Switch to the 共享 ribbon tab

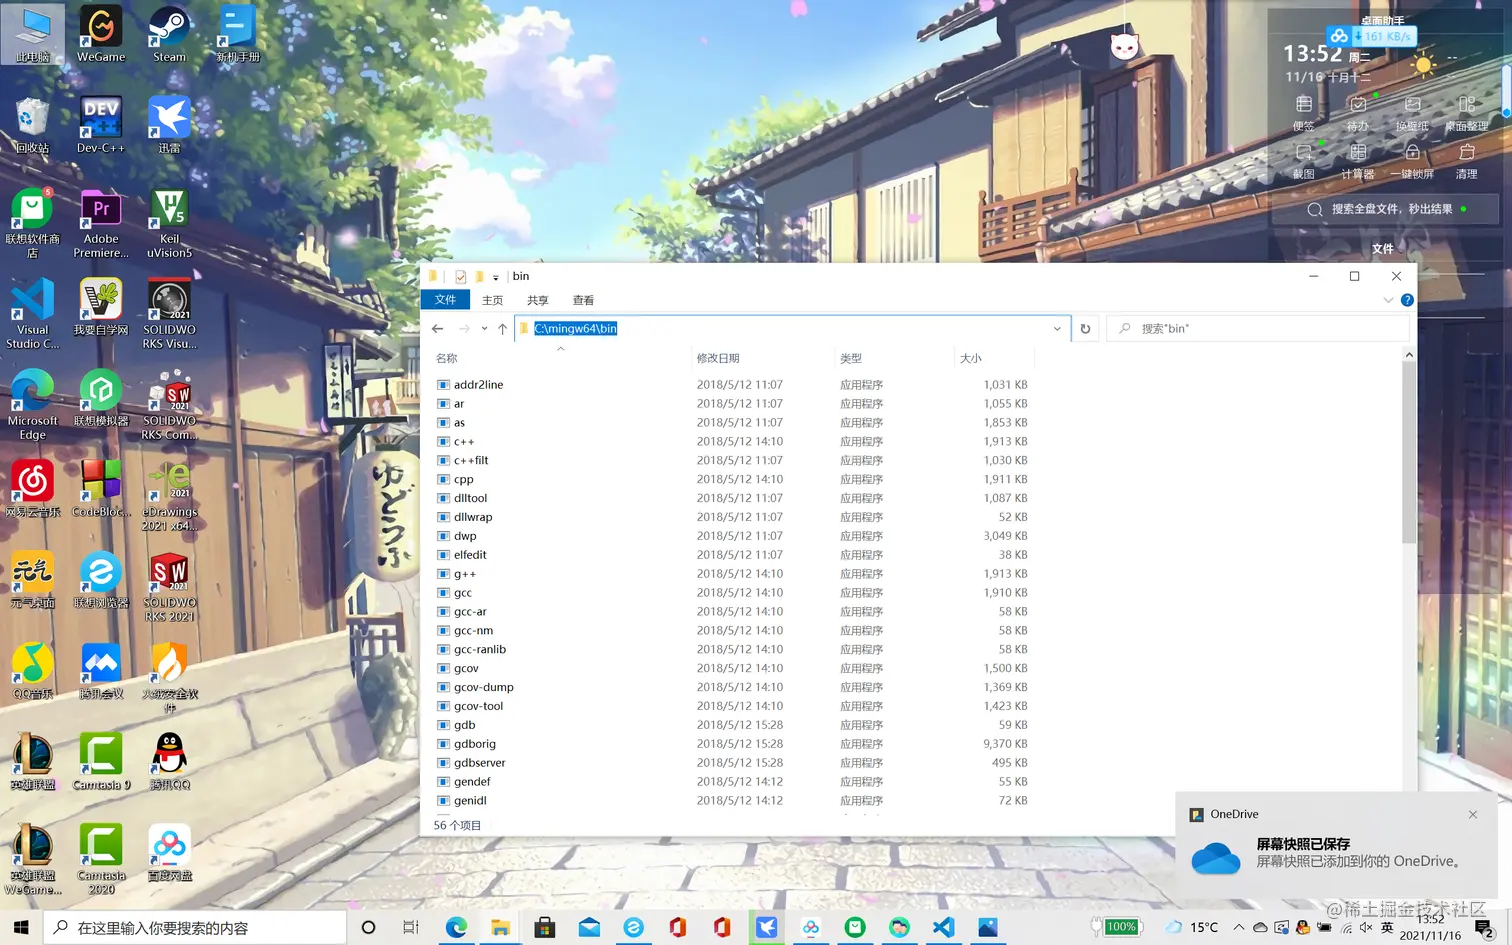[538, 300]
